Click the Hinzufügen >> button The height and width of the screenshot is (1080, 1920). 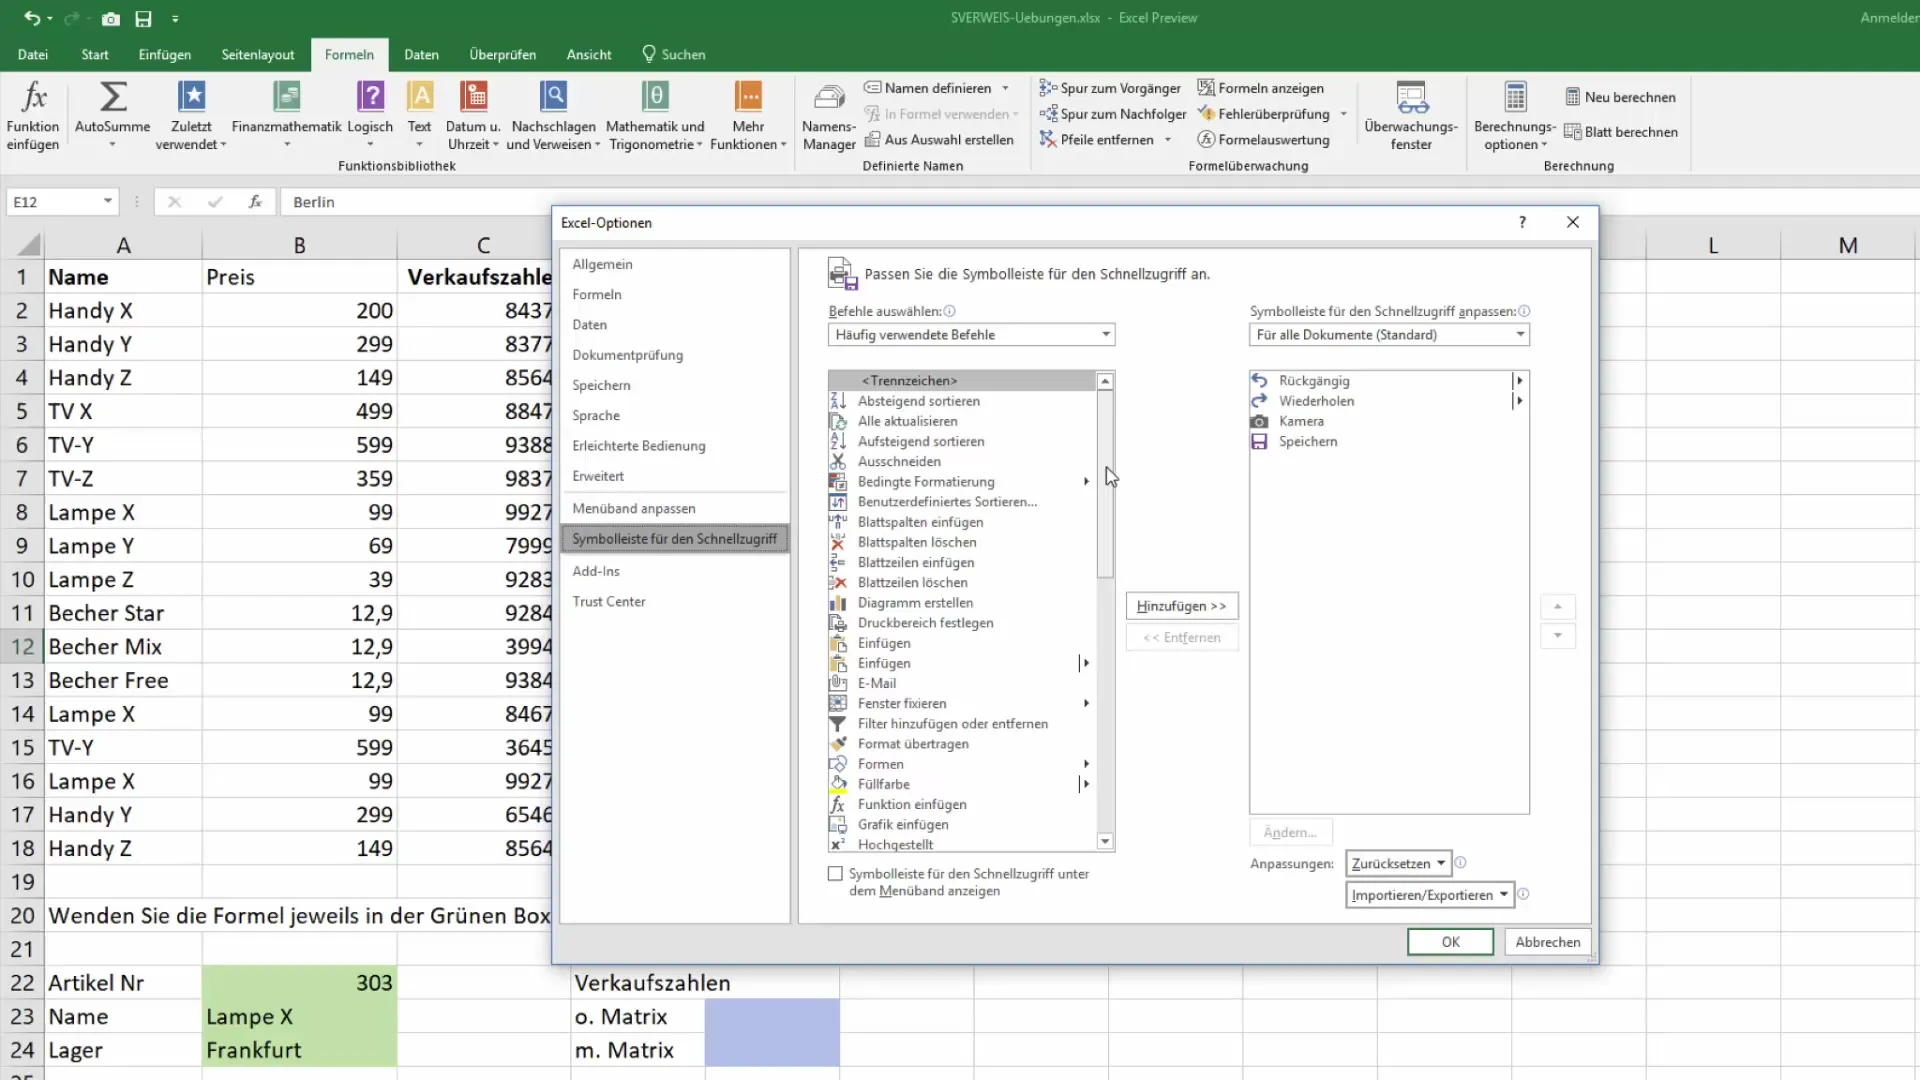1182,606
